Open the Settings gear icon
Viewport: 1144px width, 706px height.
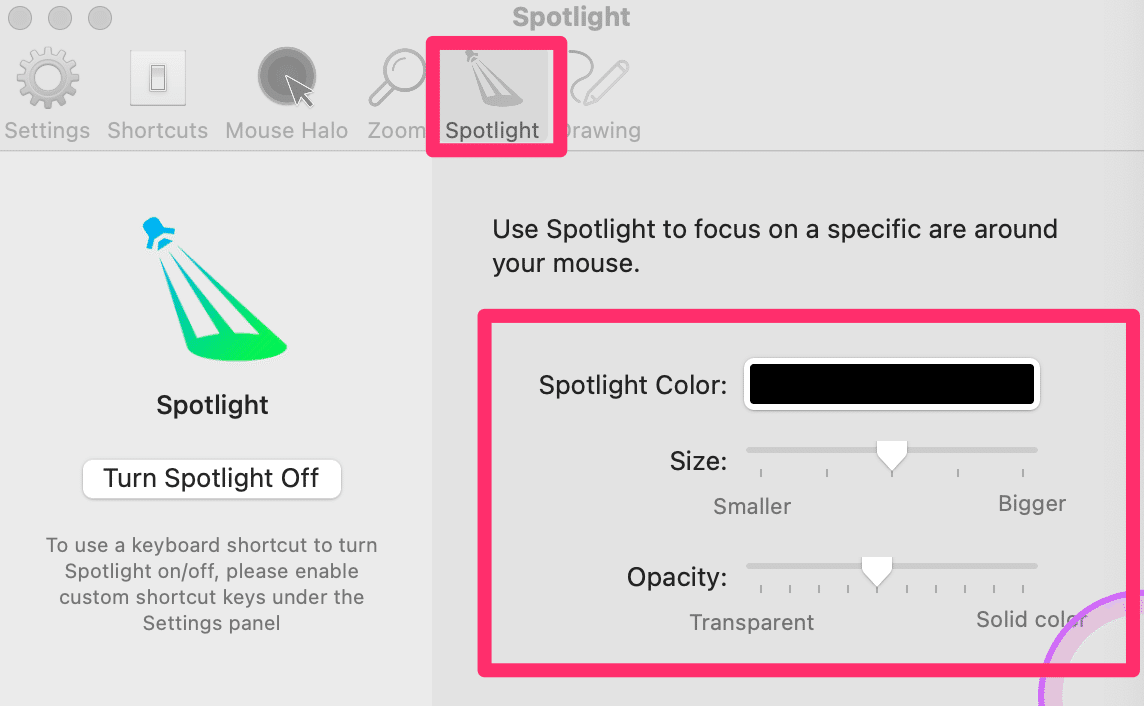tap(47, 77)
